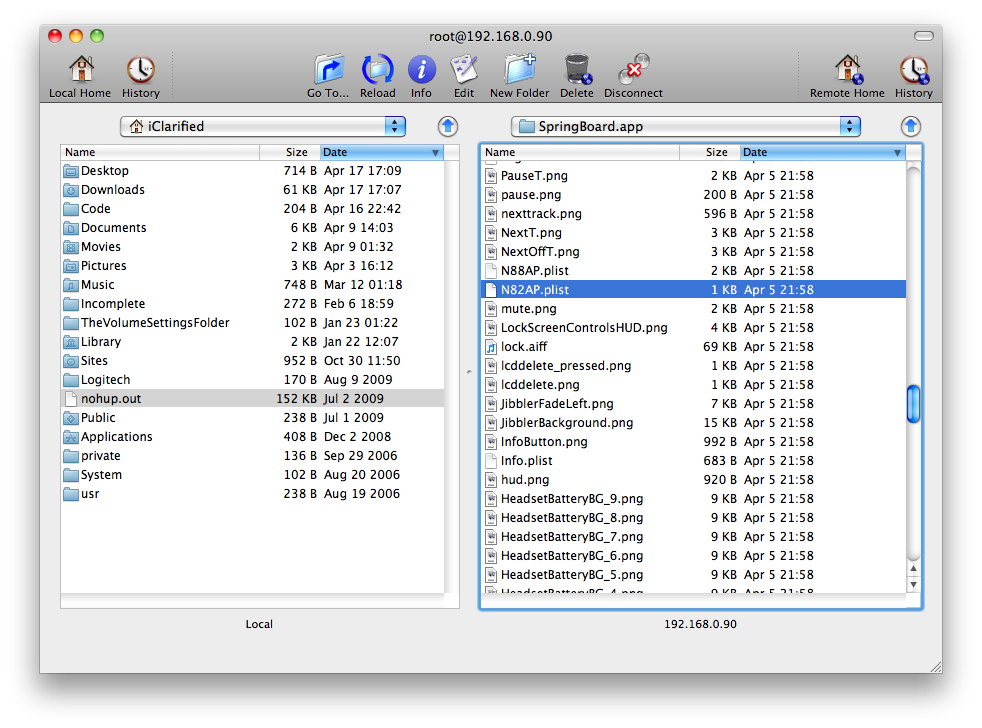Open the iClarified local path dropdown
Image resolution: width=982 pixels, height=728 pixels.
tap(263, 126)
